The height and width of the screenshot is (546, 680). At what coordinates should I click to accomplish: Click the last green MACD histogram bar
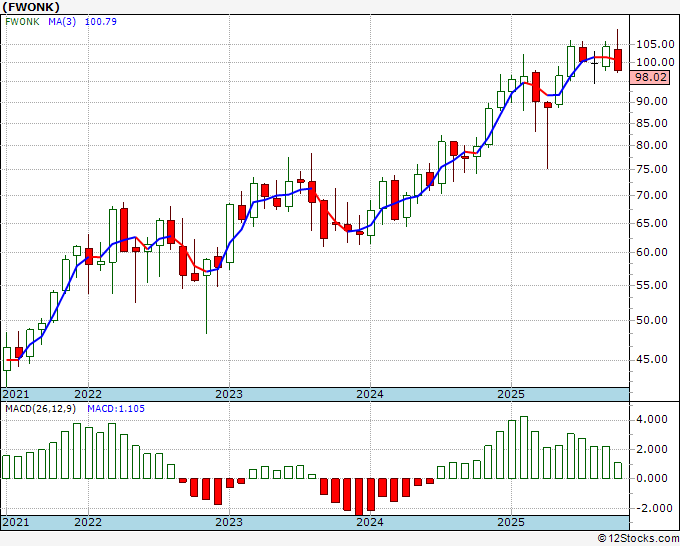618,471
